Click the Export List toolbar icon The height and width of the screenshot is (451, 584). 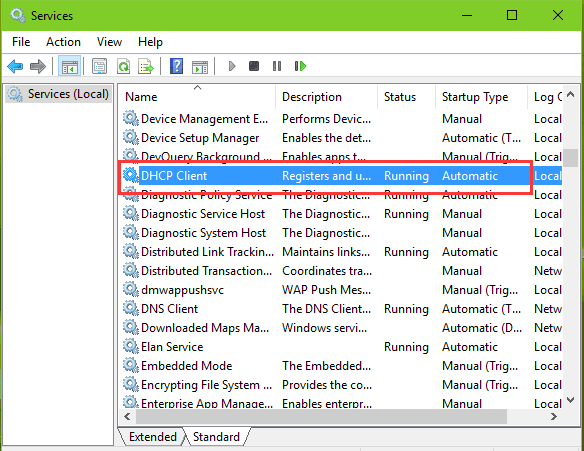click(146, 67)
